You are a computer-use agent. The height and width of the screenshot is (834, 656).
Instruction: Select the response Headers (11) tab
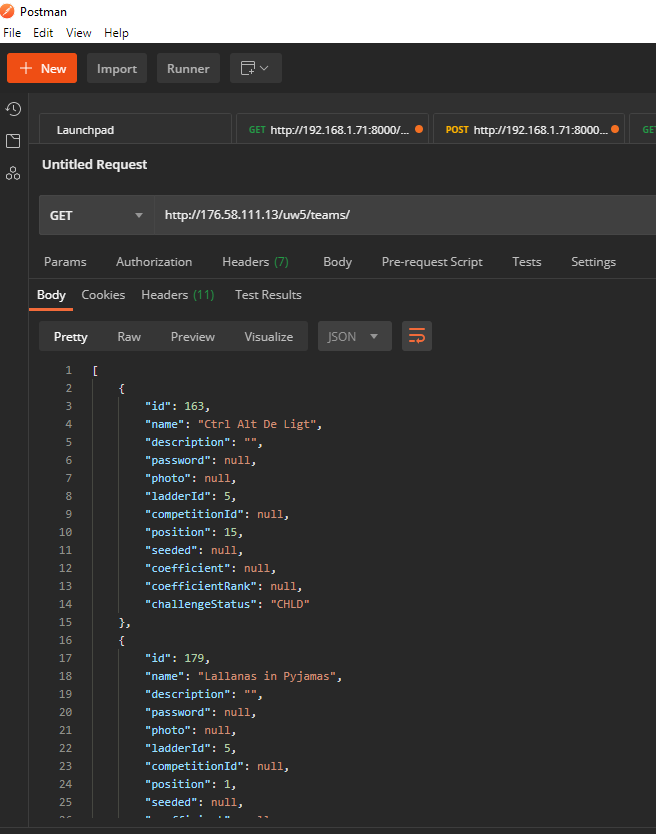pyautogui.click(x=178, y=295)
